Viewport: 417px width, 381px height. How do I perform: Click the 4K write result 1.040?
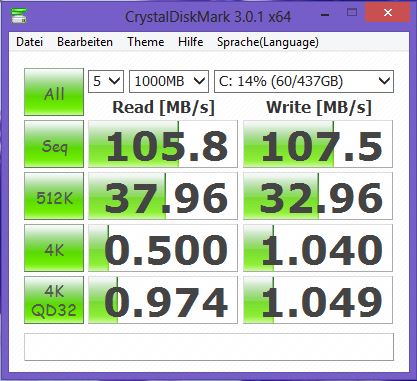click(x=318, y=248)
